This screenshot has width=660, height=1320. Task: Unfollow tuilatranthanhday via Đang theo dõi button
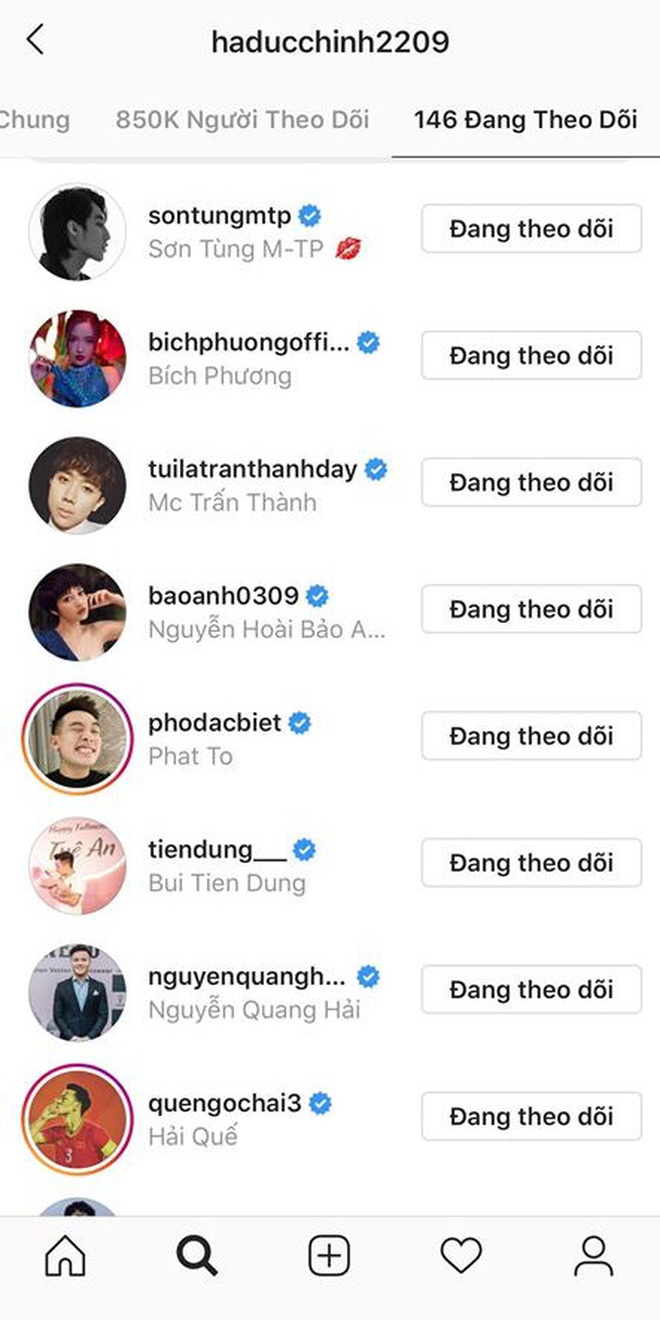click(x=531, y=483)
